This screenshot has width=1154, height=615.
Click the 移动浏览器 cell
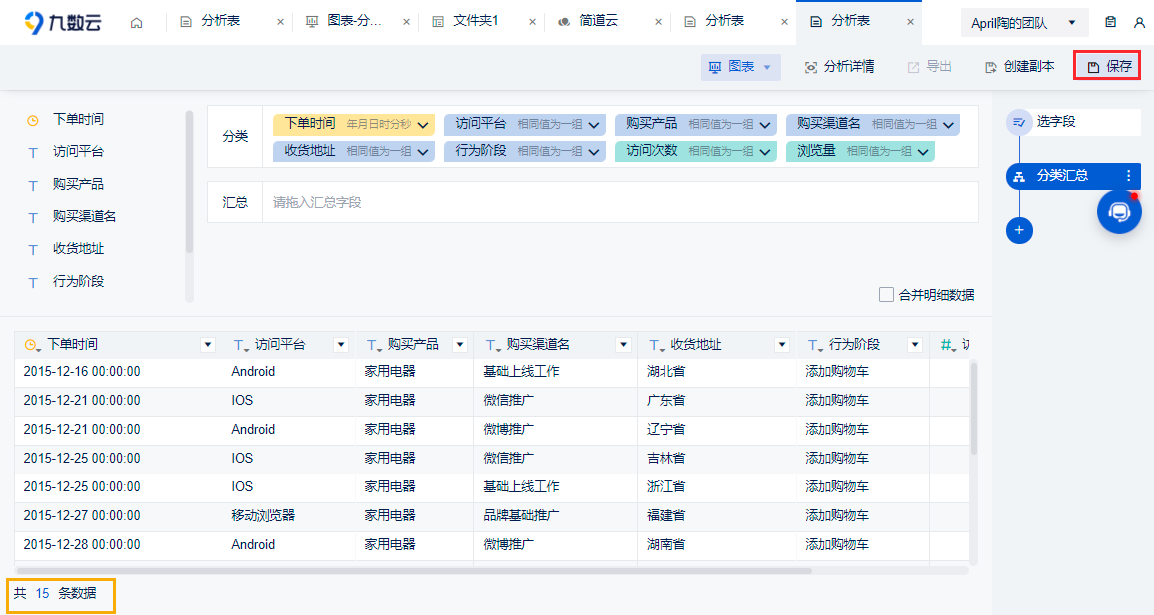pos(263,516)
